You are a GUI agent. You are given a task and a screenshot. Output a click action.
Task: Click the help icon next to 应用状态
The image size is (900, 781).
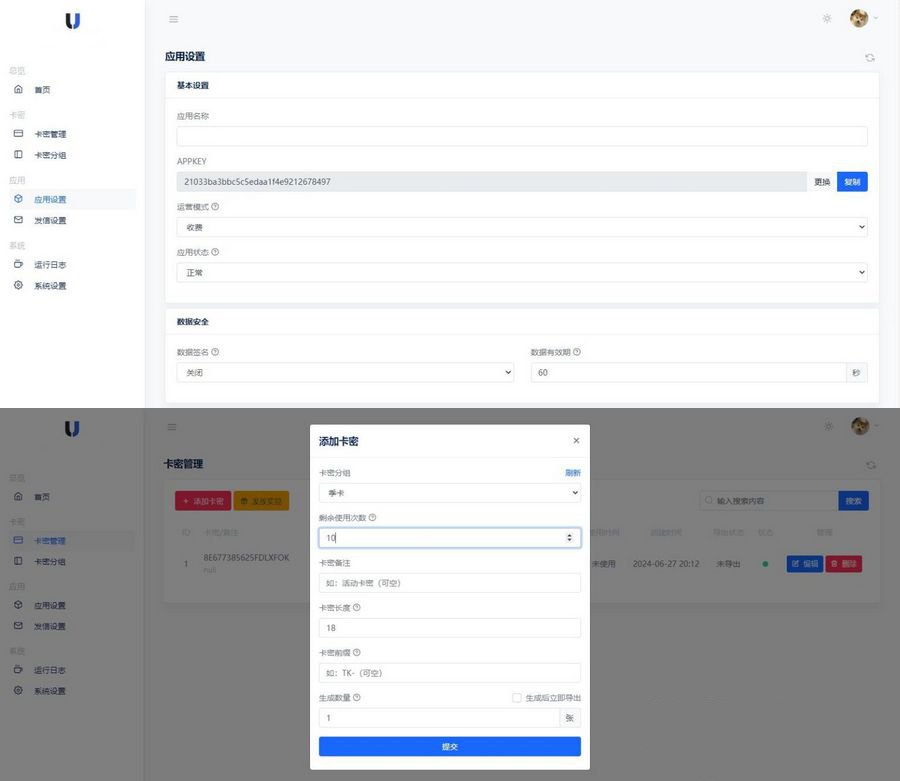pyautogui.click(x=215, y=252)
